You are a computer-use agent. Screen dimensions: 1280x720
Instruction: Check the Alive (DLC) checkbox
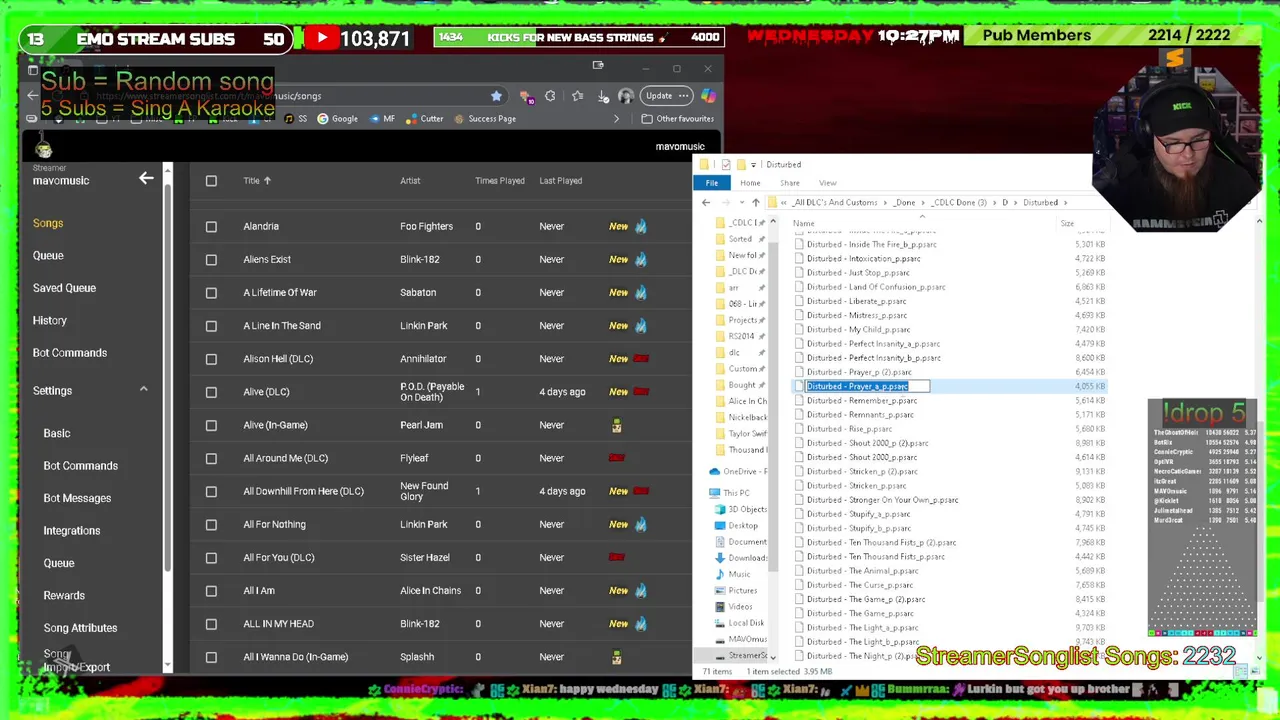(x=211, y=392)
